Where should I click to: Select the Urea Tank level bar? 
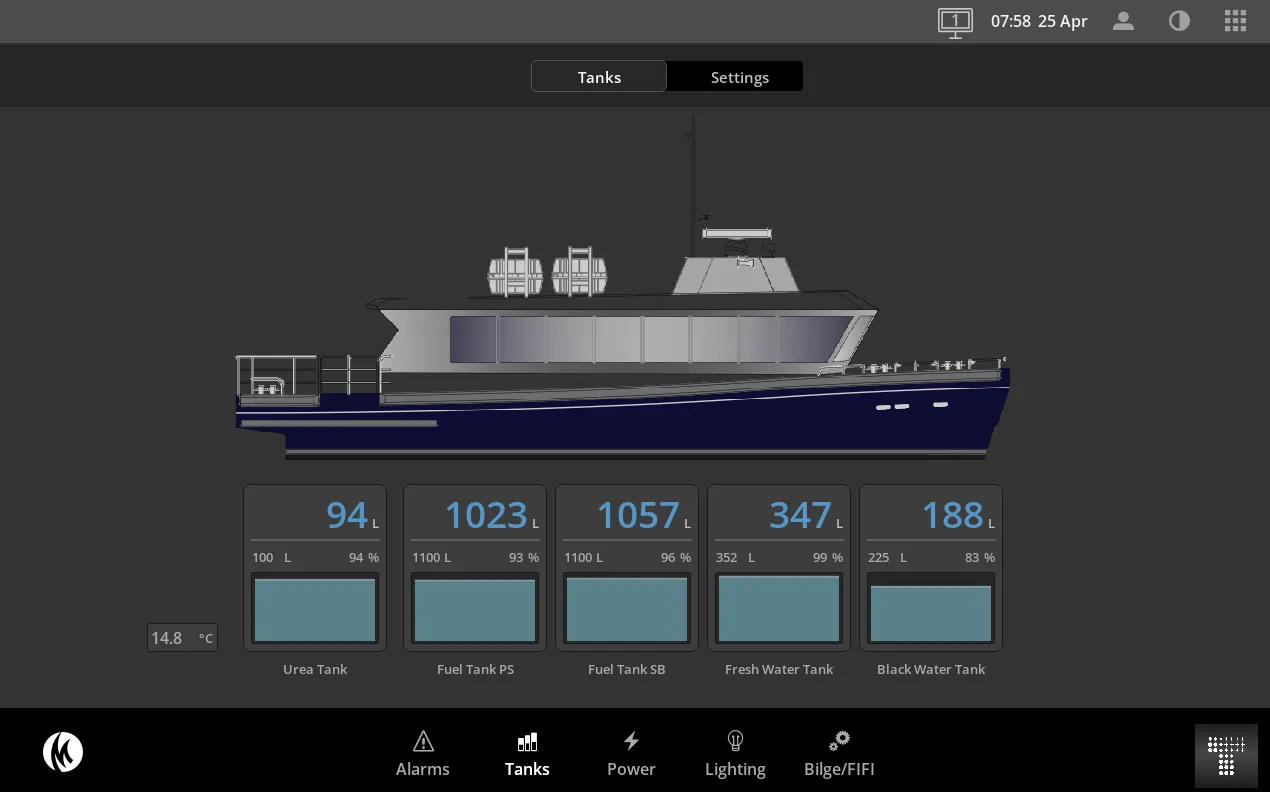pos(315,608)
